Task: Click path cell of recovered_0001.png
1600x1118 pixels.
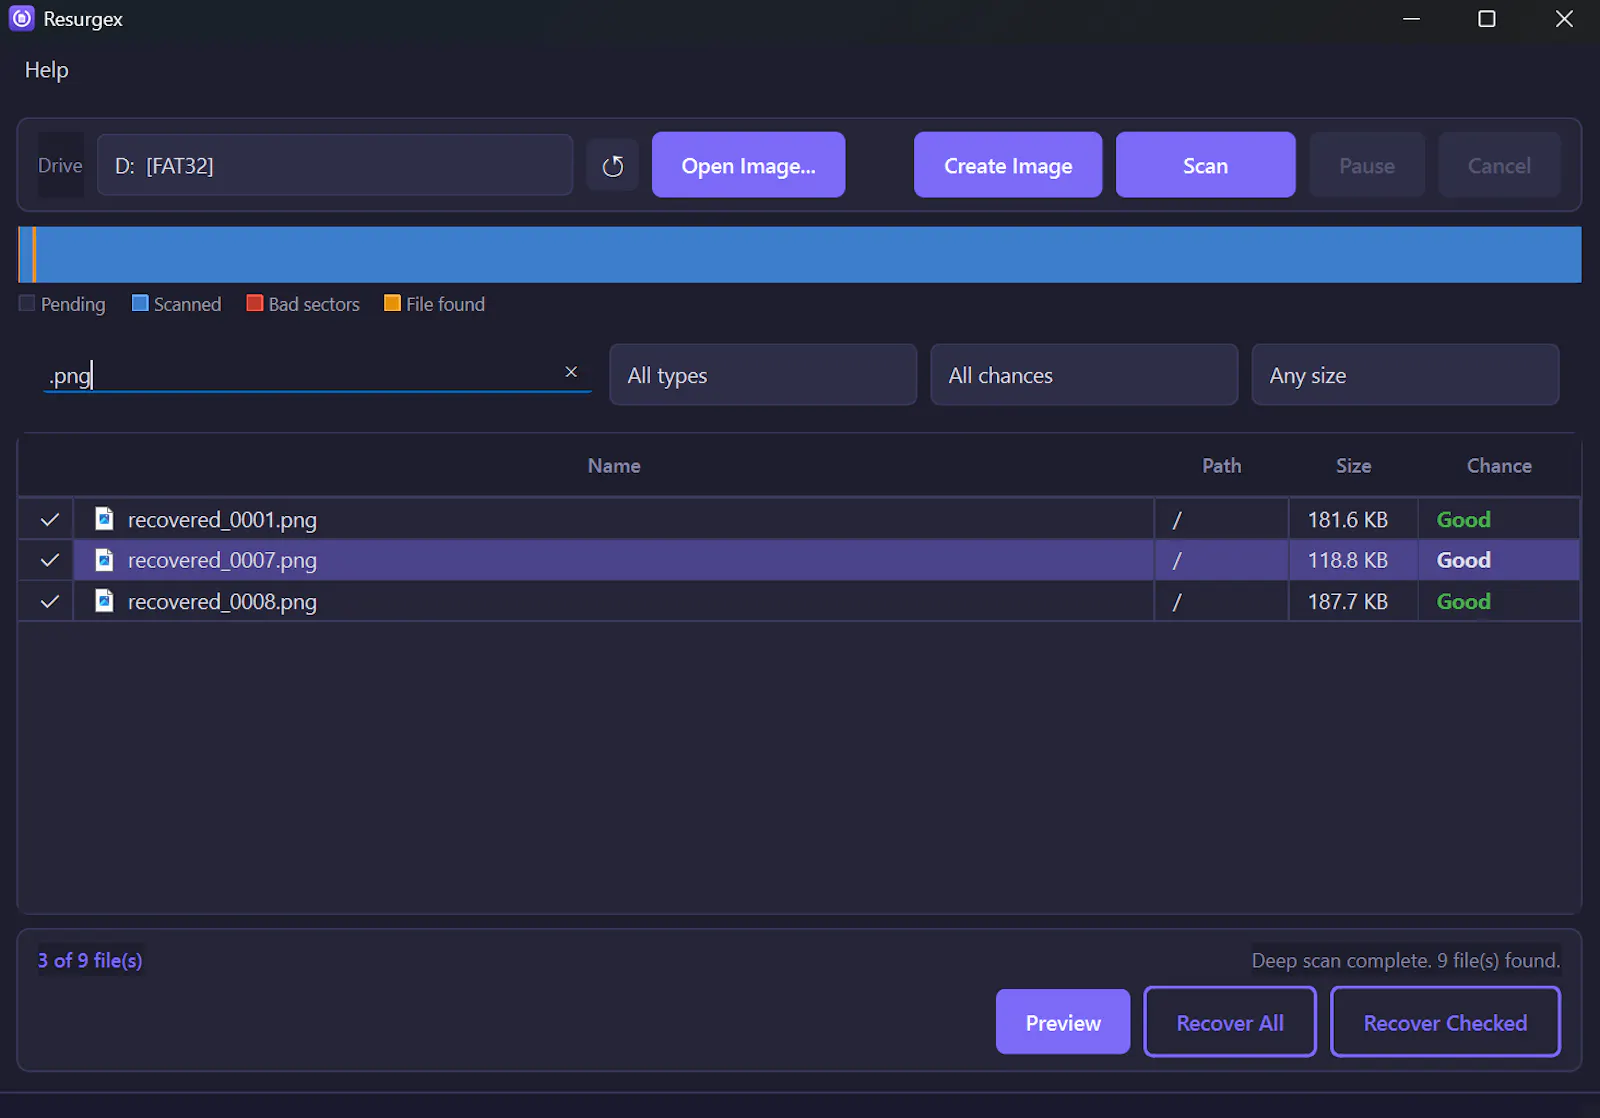Action: [1221, 520]
